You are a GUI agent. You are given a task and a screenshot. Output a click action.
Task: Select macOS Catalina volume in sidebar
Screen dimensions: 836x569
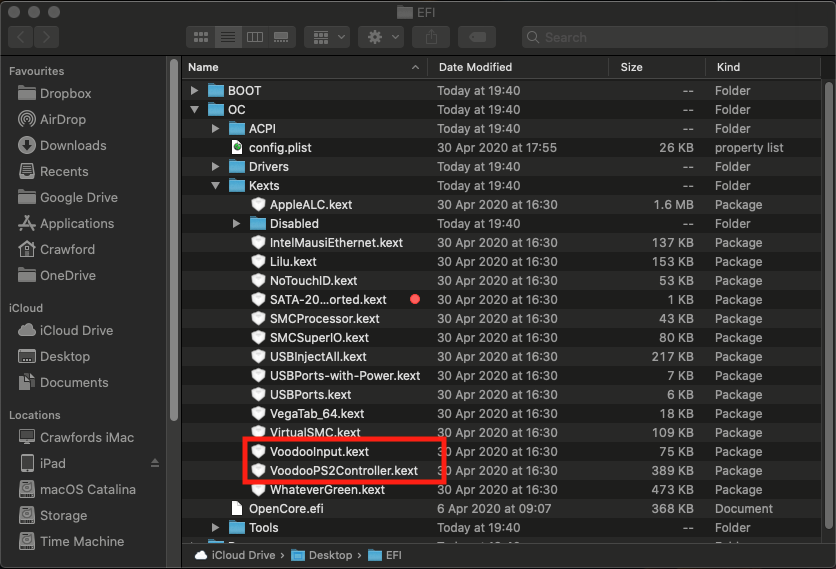point(77,490)
